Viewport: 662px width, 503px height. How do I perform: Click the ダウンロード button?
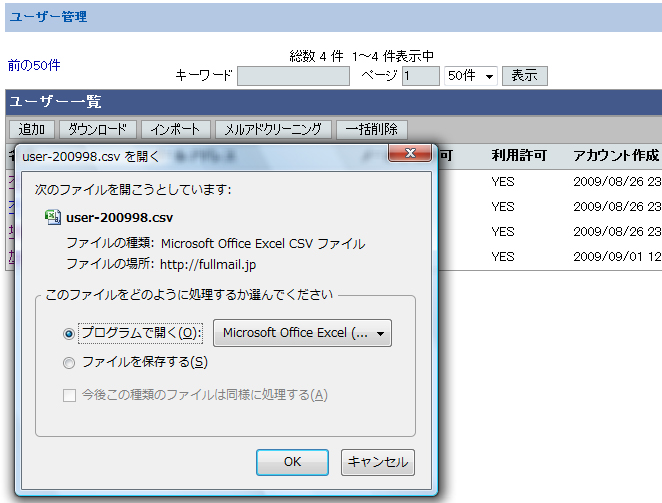pyautogui.click(x=98, y=129)
